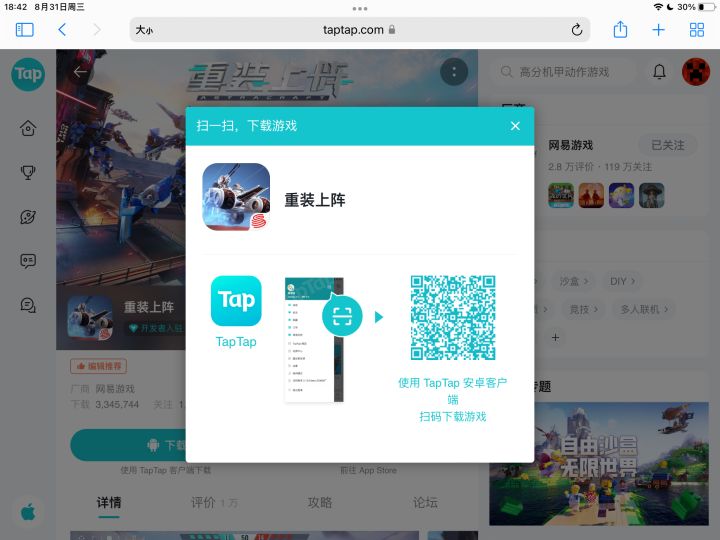
Task: Open second NetEase game thumbnail
Action: (x=591, y=195)
